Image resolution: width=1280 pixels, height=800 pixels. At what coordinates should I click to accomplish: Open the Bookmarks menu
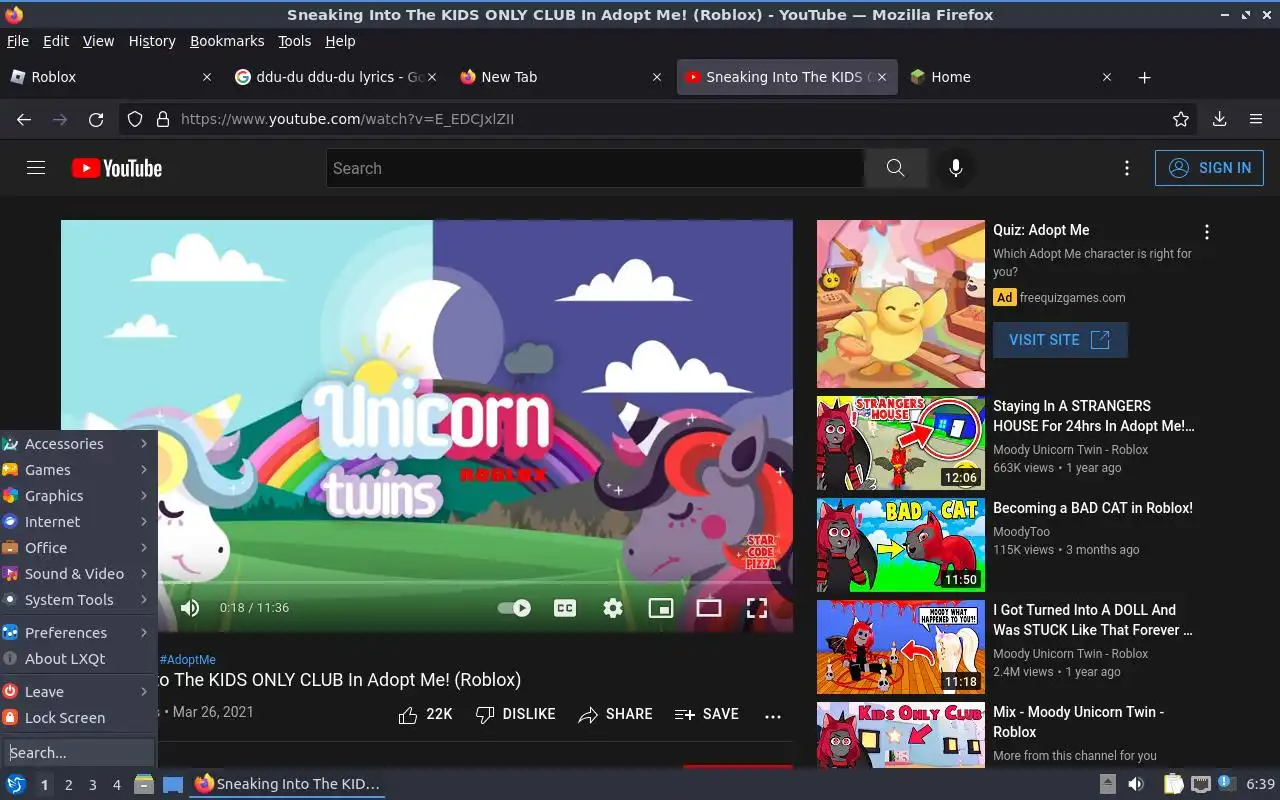[x=227, y=41]
